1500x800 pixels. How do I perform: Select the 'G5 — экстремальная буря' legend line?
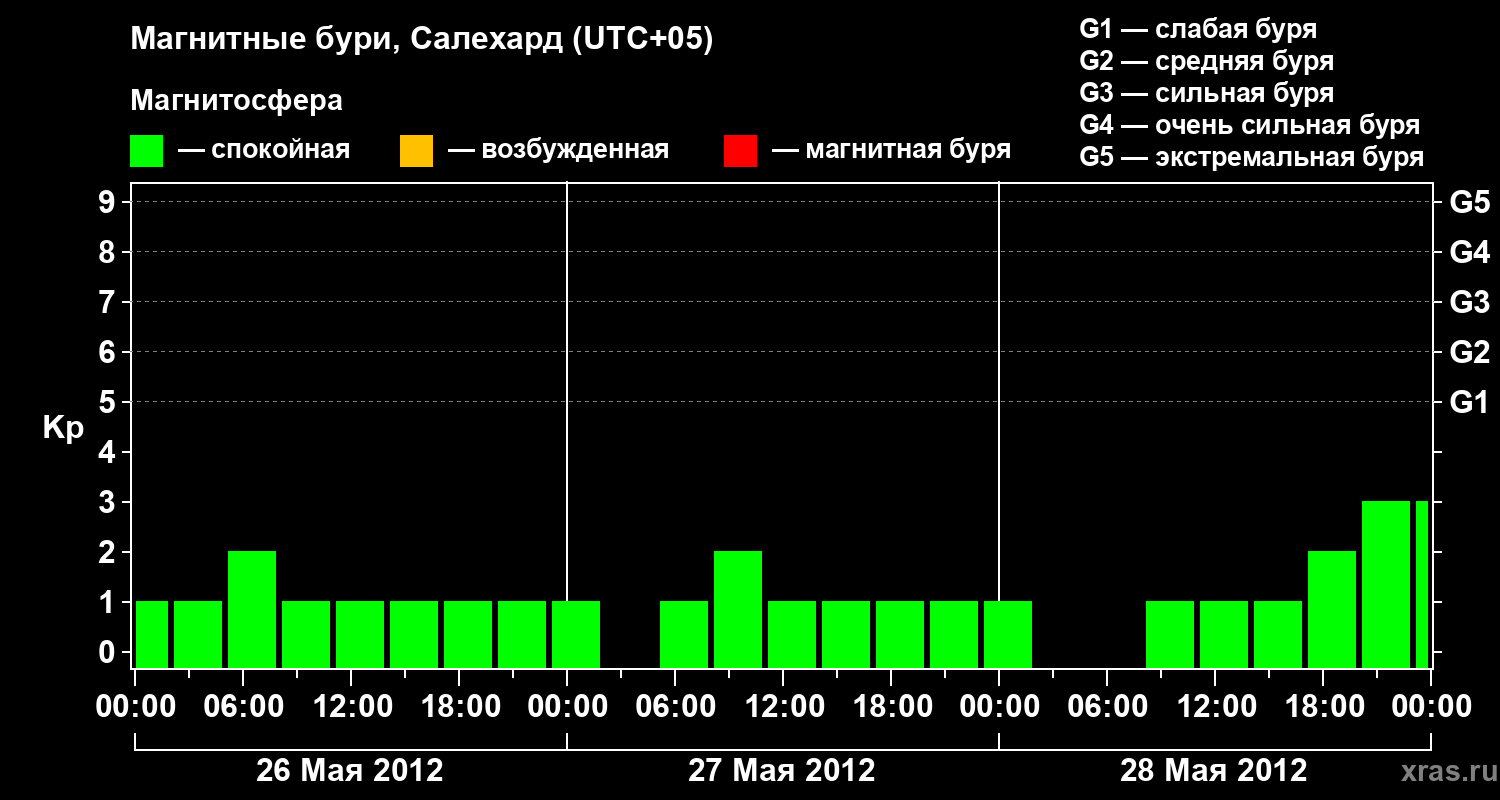pos(1251,157)
